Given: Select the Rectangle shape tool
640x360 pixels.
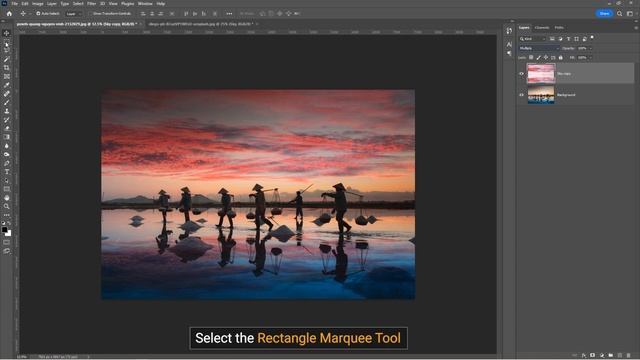Looking at the screenshot, I should pyautogui.click(x=7, y=189).
